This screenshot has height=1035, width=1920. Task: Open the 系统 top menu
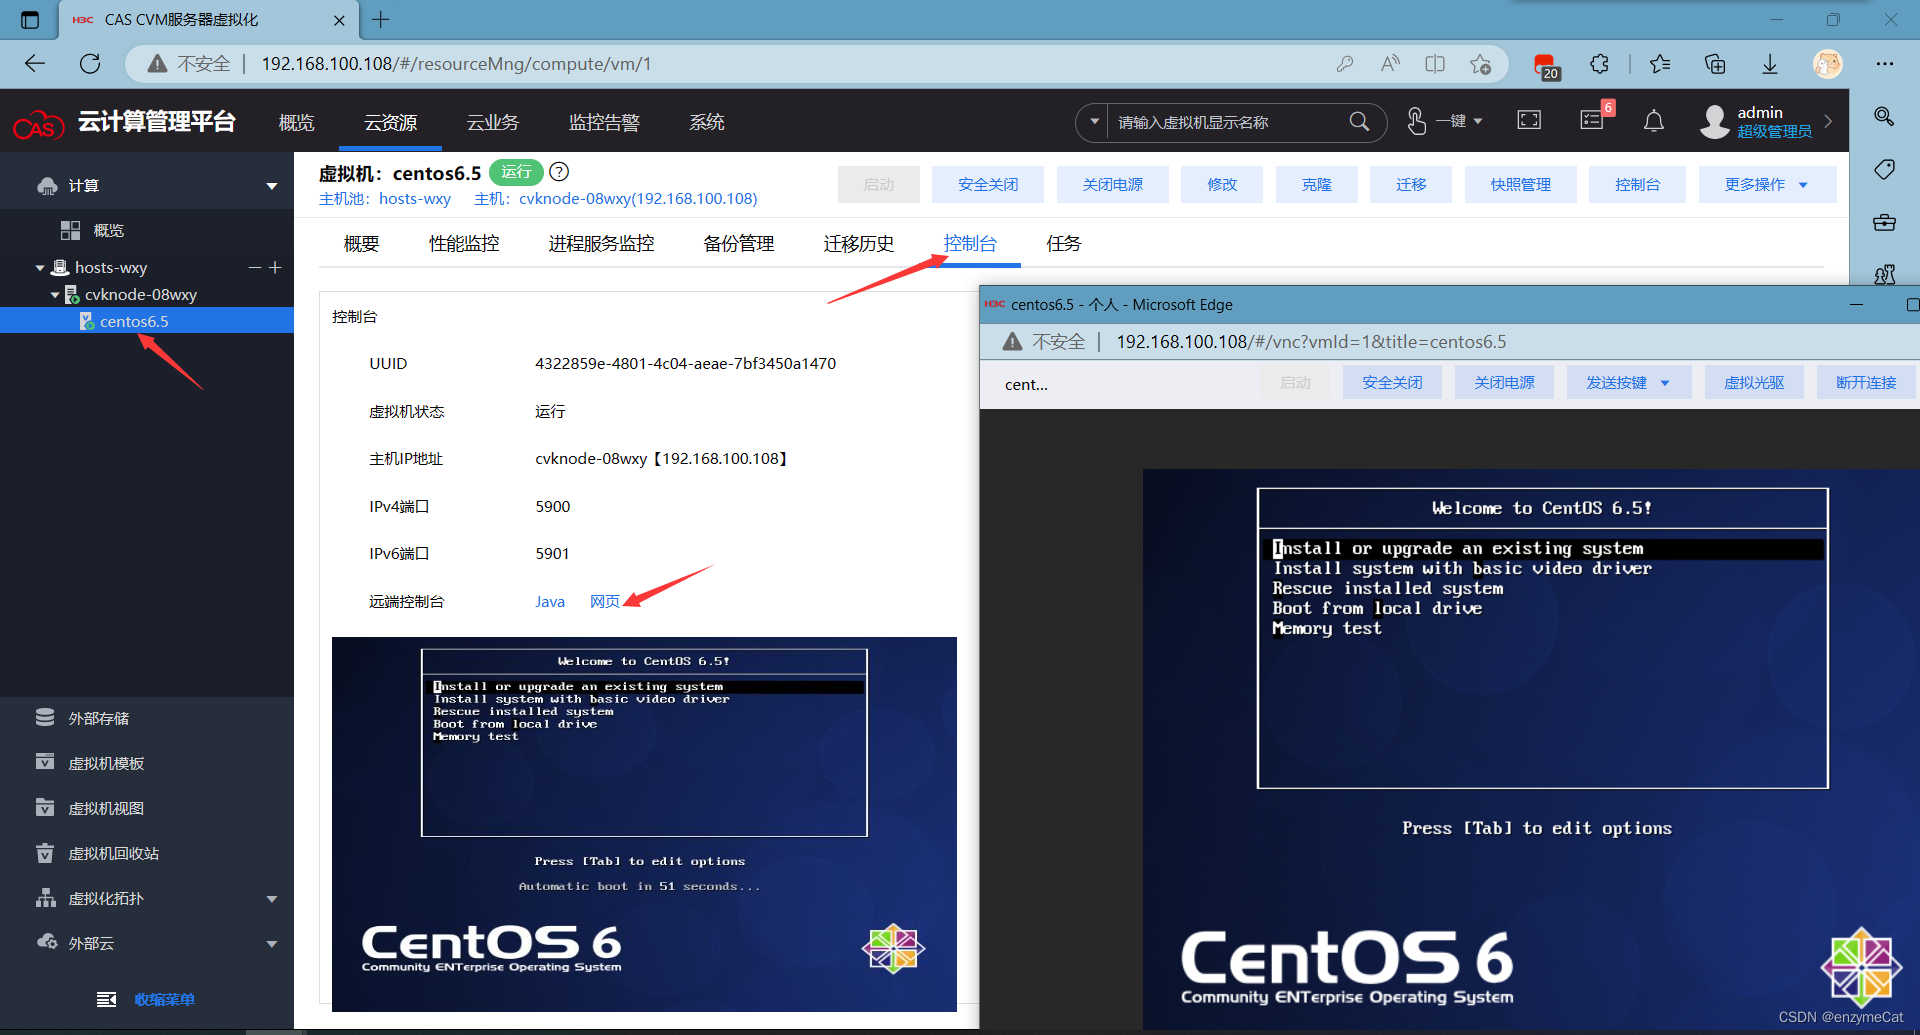tap(707, 122)
